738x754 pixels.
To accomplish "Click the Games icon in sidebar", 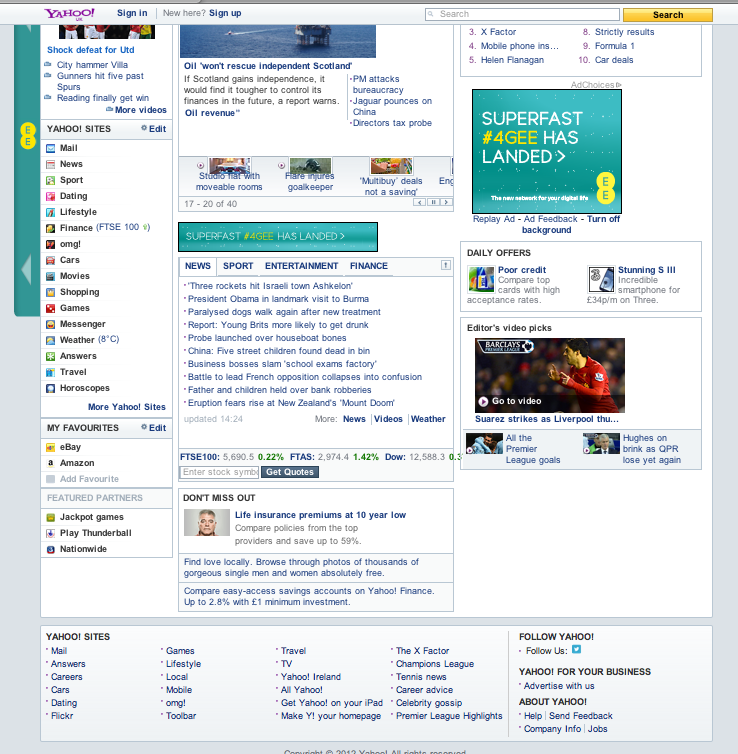I will click(50, 308).
